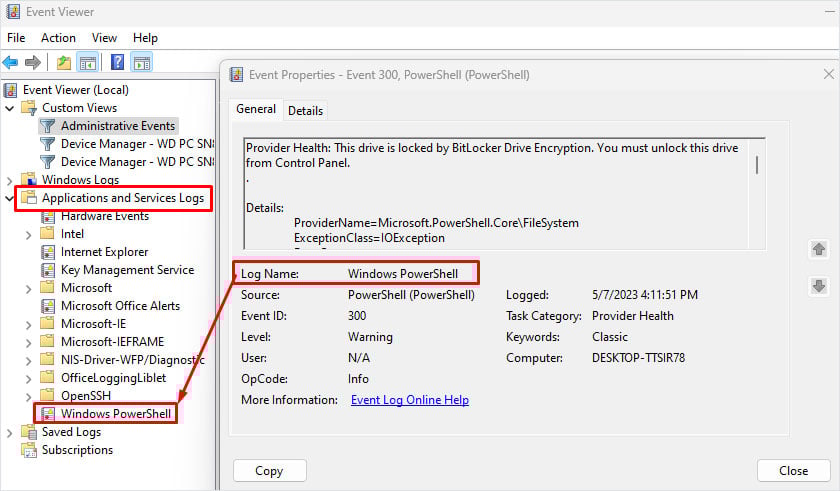Click the Custom Views folder icon
840x491 pixels.
[29, 108]
